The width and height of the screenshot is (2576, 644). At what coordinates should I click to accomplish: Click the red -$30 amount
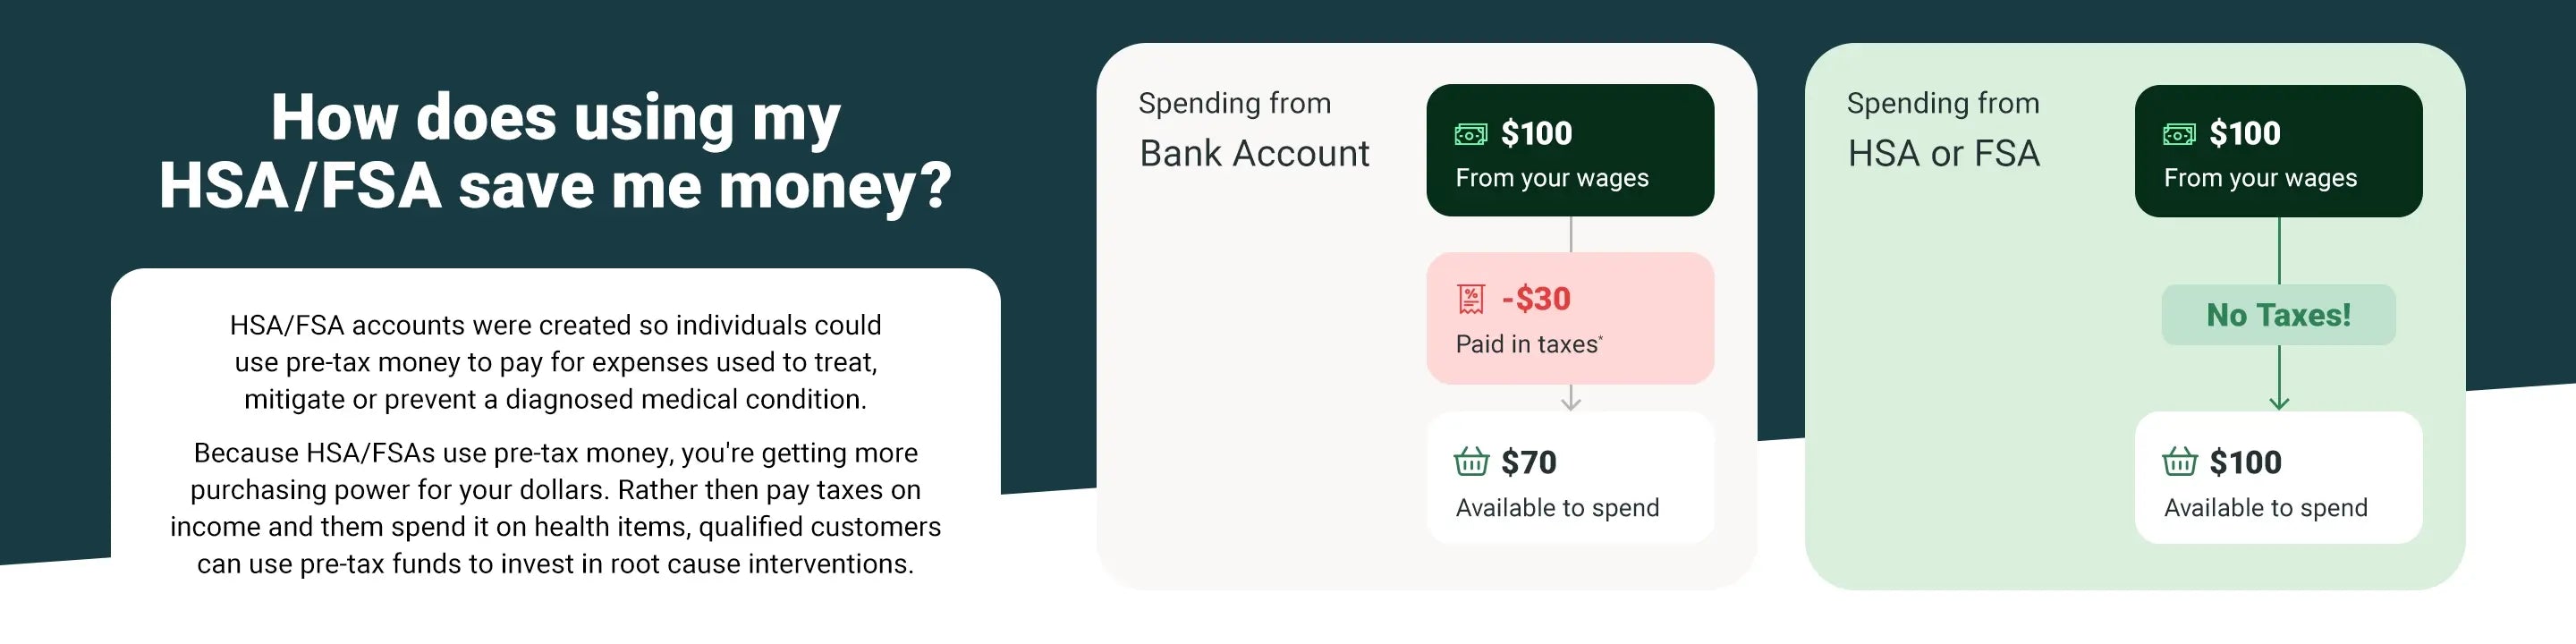pyautogui.click(x=1536, y=299)
